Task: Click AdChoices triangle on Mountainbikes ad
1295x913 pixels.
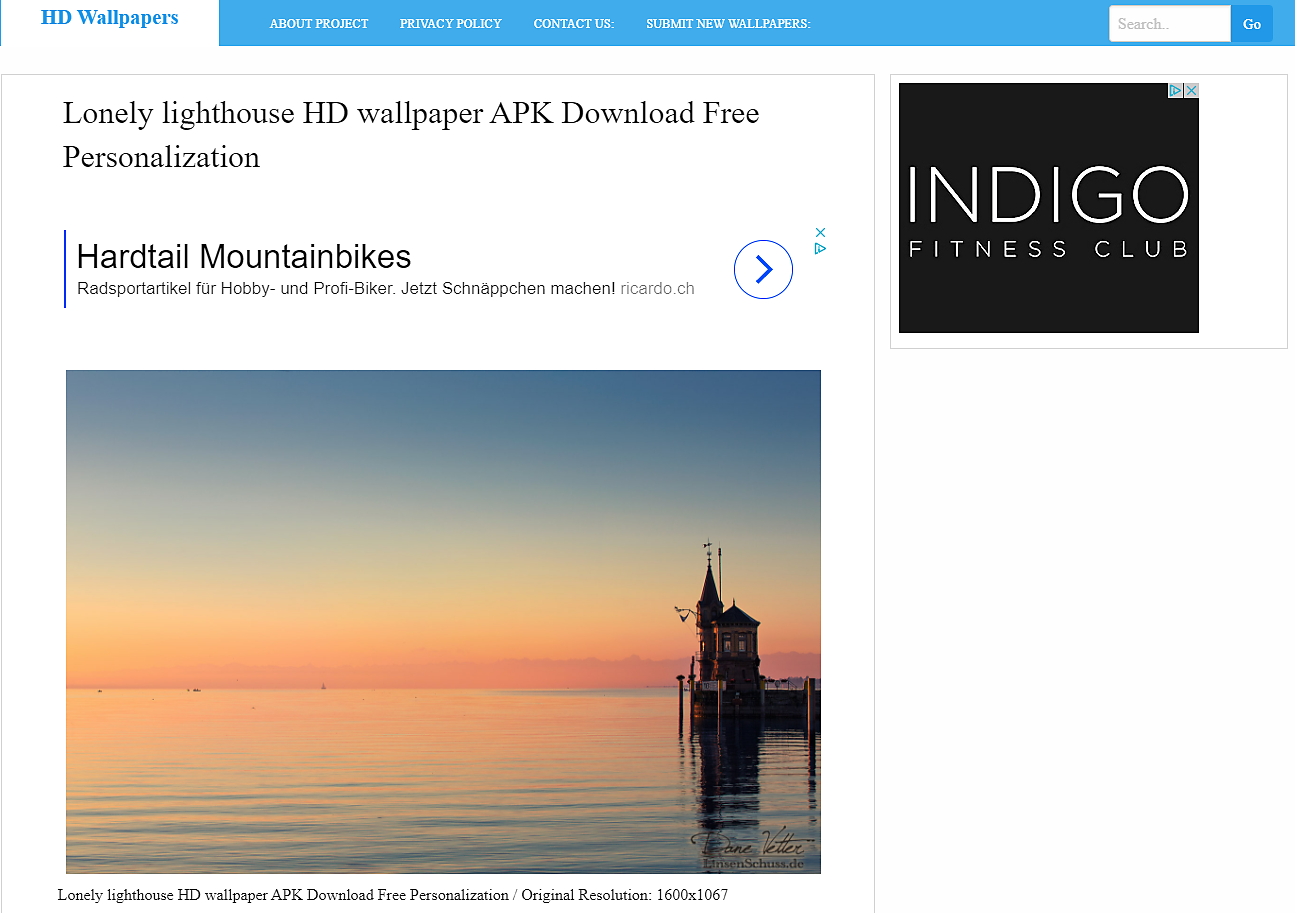Action: pos(820,249)
